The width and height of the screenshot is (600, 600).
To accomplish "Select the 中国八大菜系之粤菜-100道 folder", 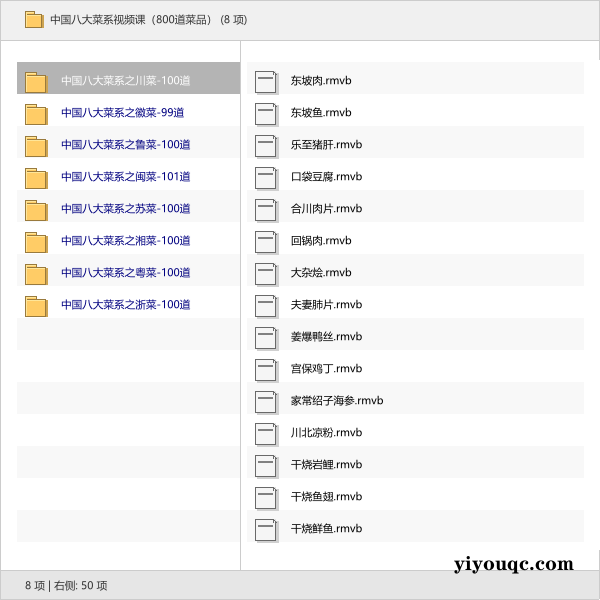I will (x=125, y=273).
